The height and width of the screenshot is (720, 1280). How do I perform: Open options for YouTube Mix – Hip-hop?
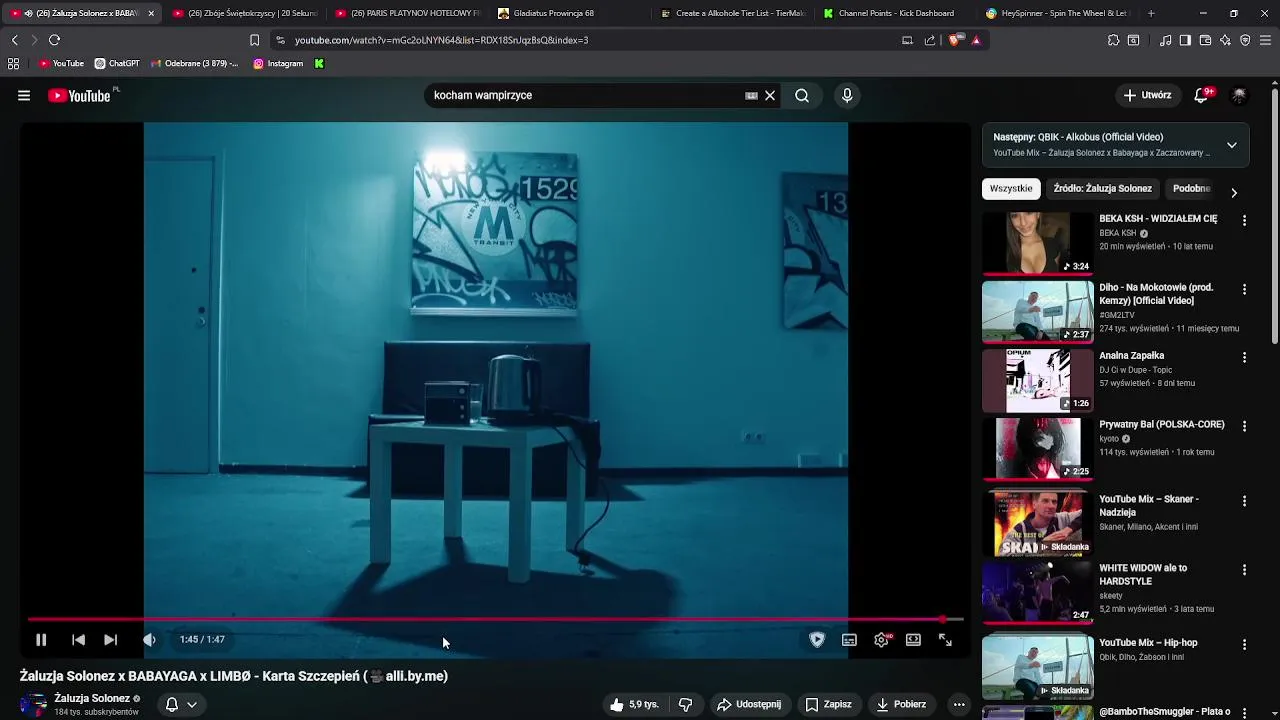point(1244,644)
